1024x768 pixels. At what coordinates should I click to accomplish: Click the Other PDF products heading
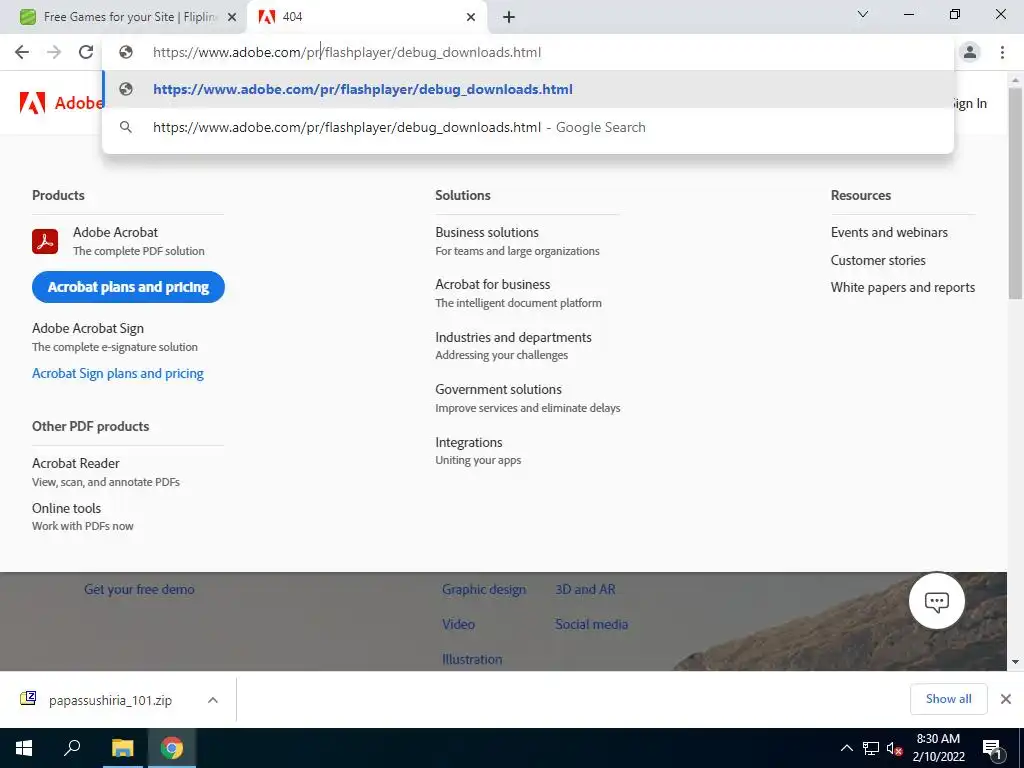90,426
